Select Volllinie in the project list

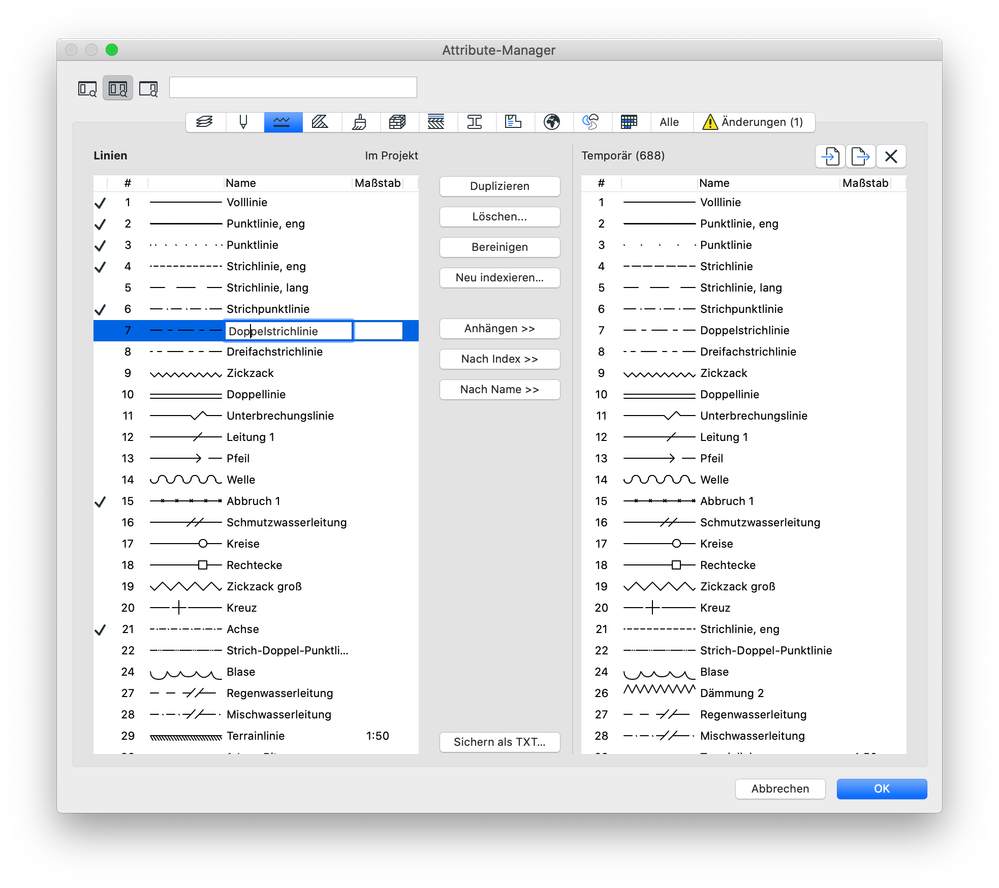click(x=256, y=203)
